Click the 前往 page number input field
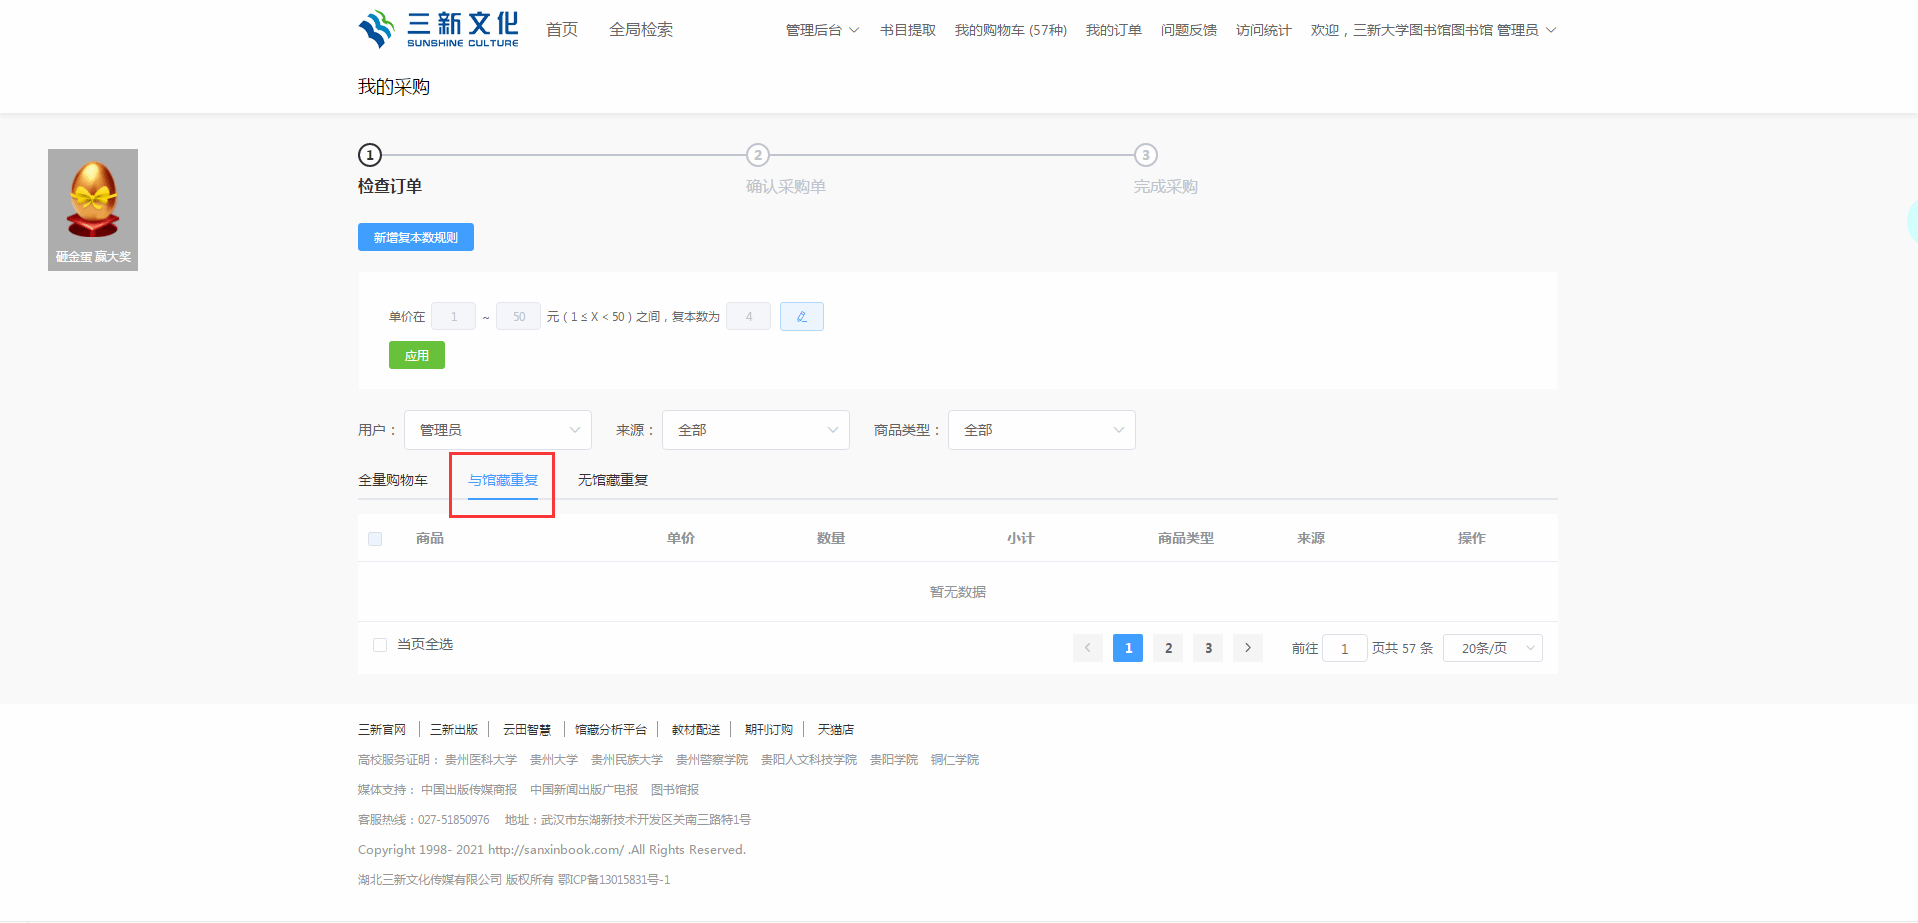1918x923 pixels. [x=1344, y=648]
